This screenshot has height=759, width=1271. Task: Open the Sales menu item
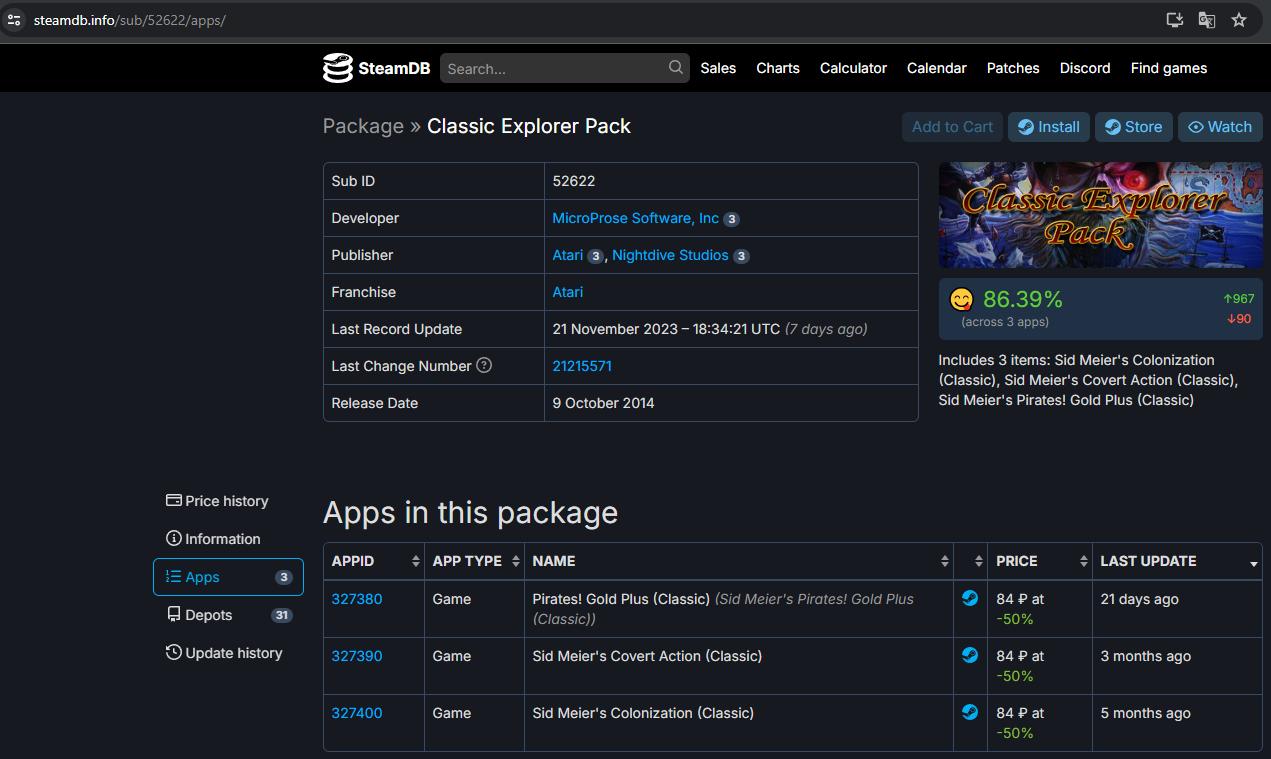[x=718, y=68]
